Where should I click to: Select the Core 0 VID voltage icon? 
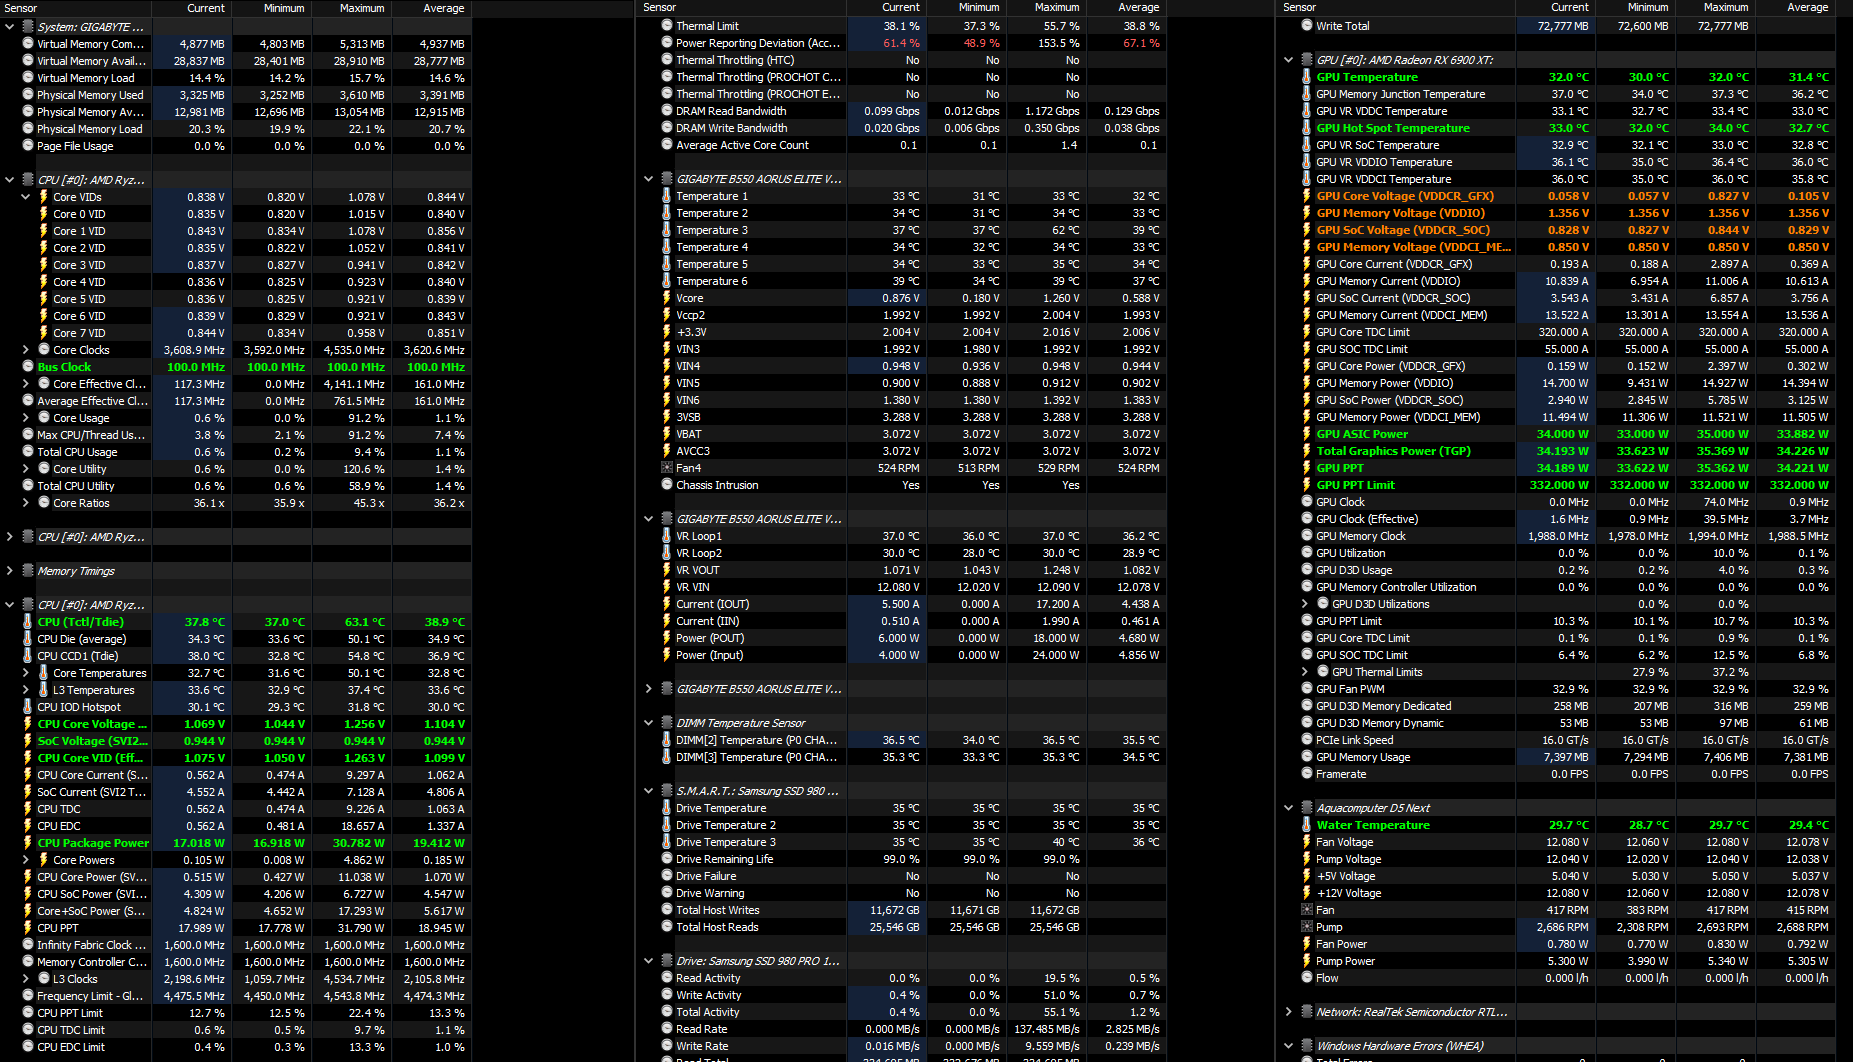pos(44,213)
